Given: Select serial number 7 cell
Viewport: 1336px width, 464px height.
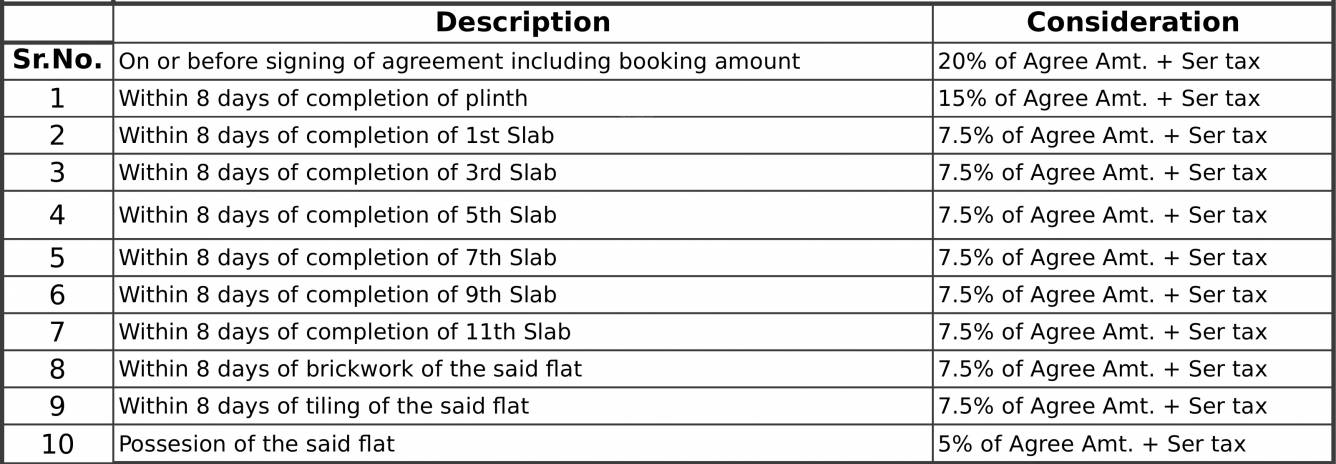Looking at the screenshot, I should (x=57, y=332).
